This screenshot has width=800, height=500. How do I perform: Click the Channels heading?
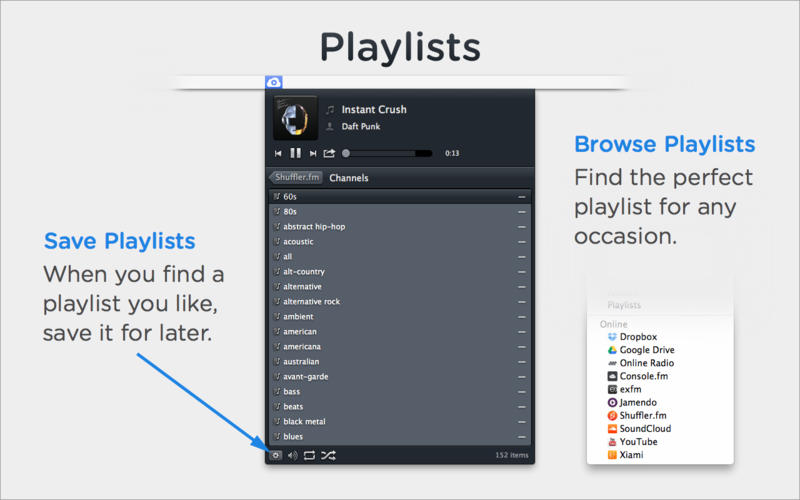coord(348,178)
